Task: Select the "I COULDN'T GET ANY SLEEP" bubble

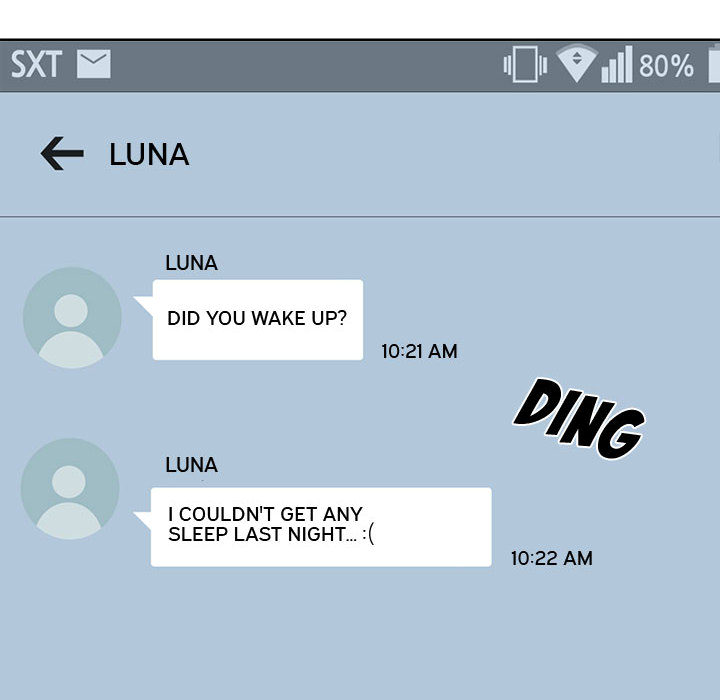Action: point(320,526)
